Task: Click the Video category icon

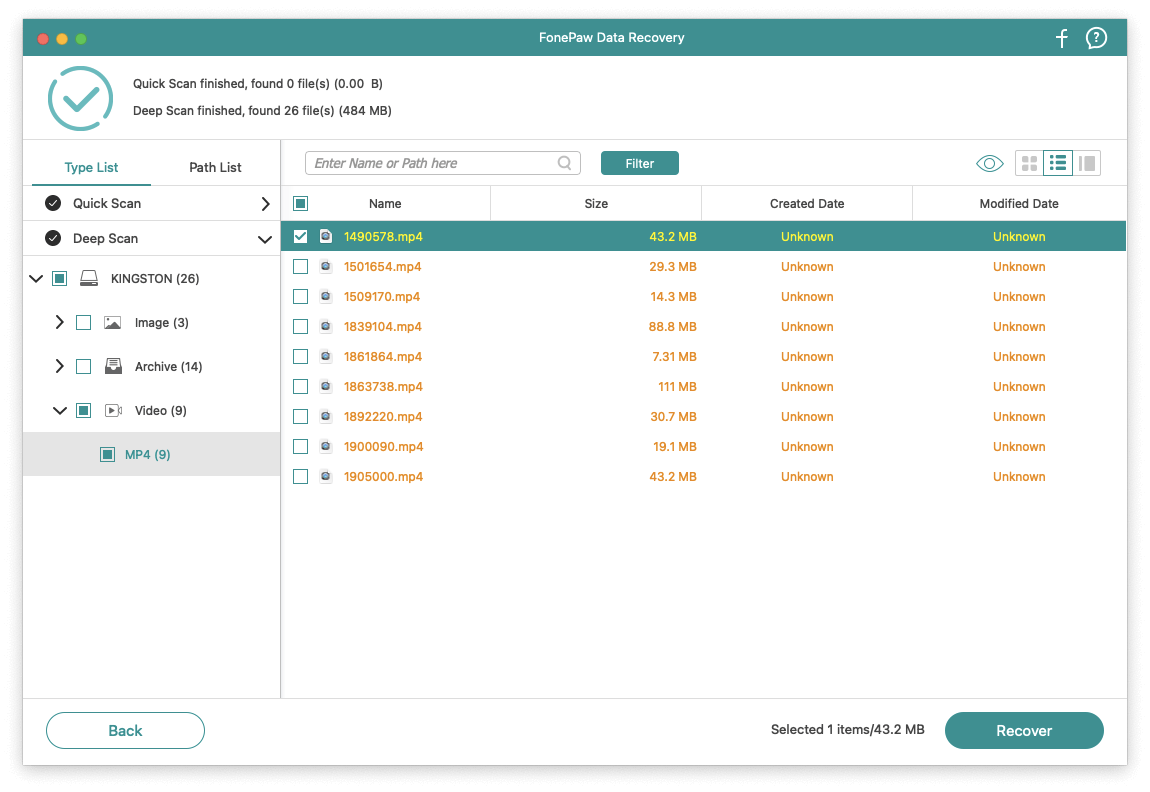Action: coord(113,411)
